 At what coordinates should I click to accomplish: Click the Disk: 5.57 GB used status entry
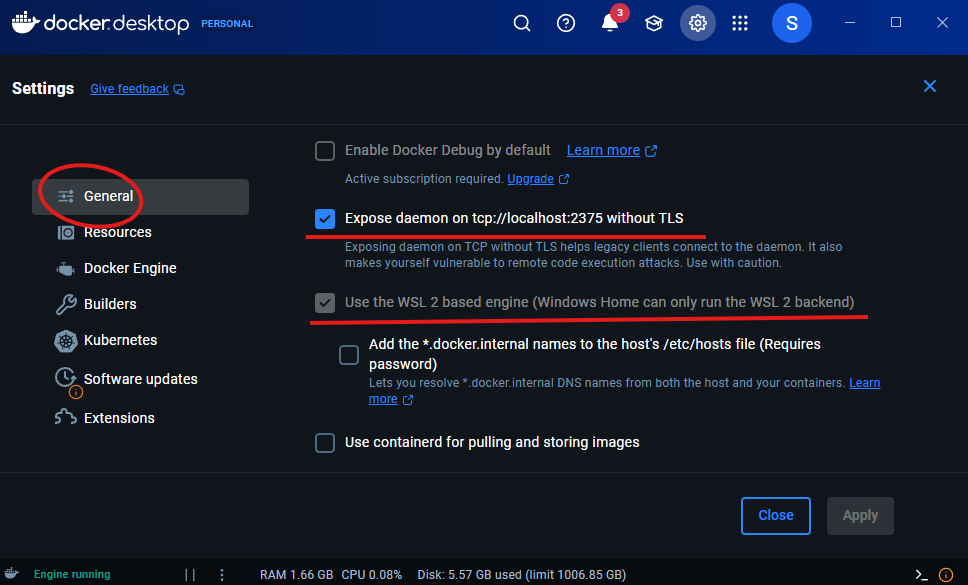coord(522,575)
